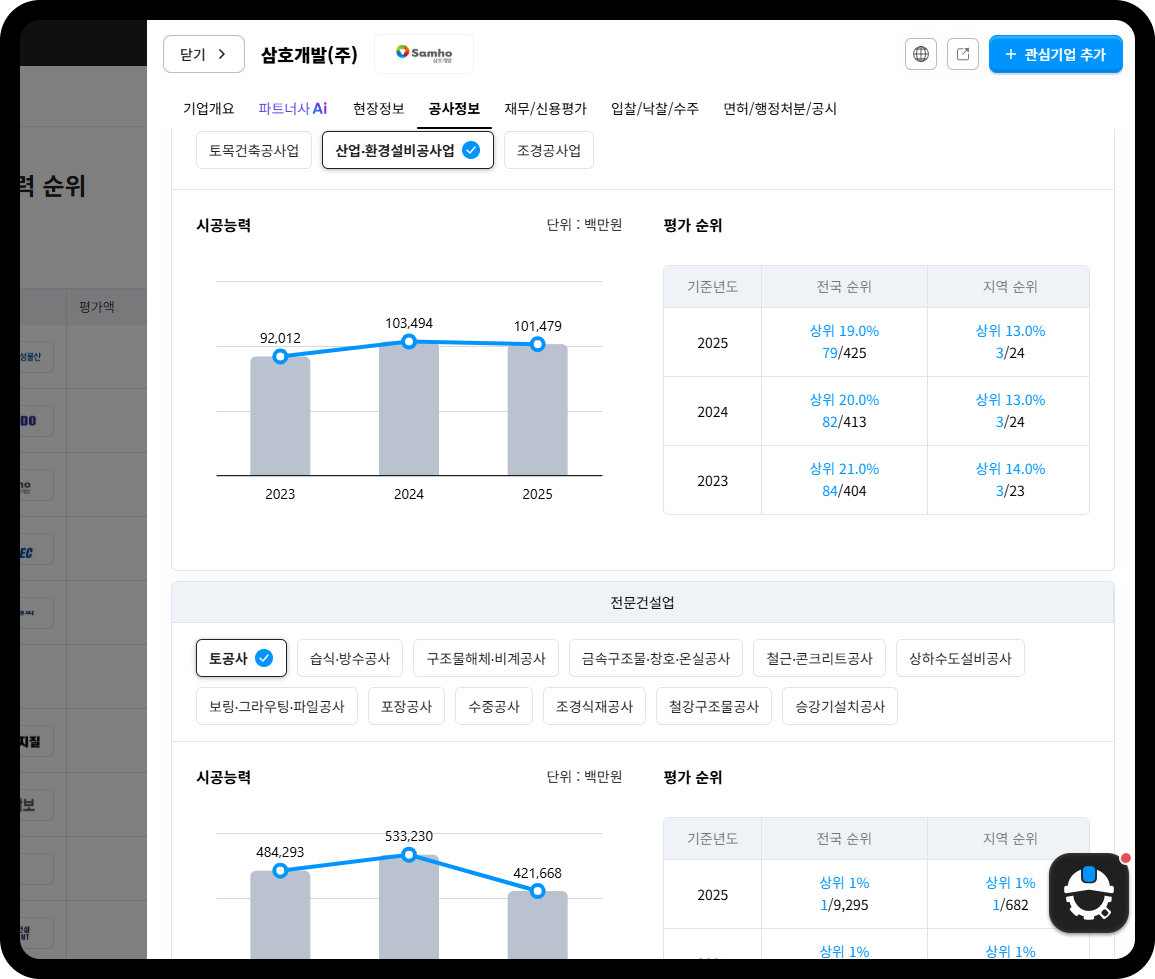This screenshot has width=1155, height=979.
Task: Click the 전문건설업 section header
Action: [x=642, y=603]
